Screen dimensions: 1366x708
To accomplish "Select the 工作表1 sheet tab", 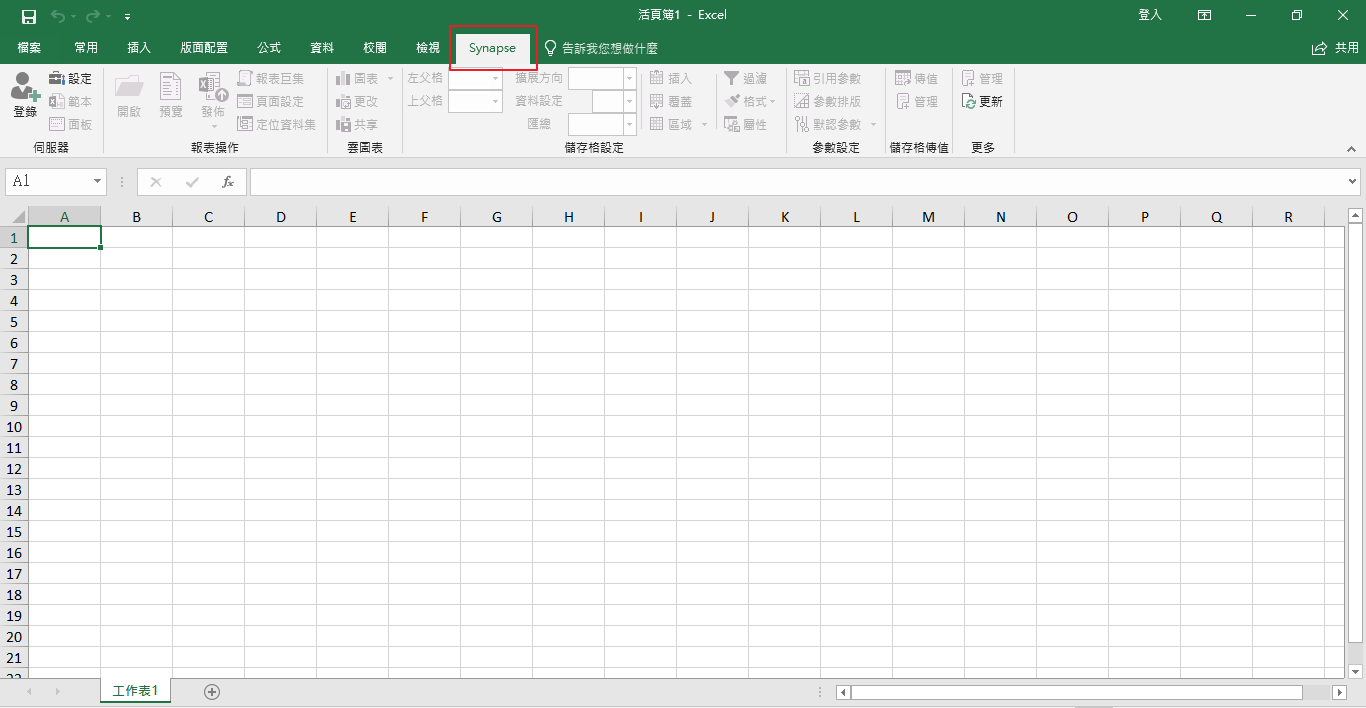I will [135, 691].
